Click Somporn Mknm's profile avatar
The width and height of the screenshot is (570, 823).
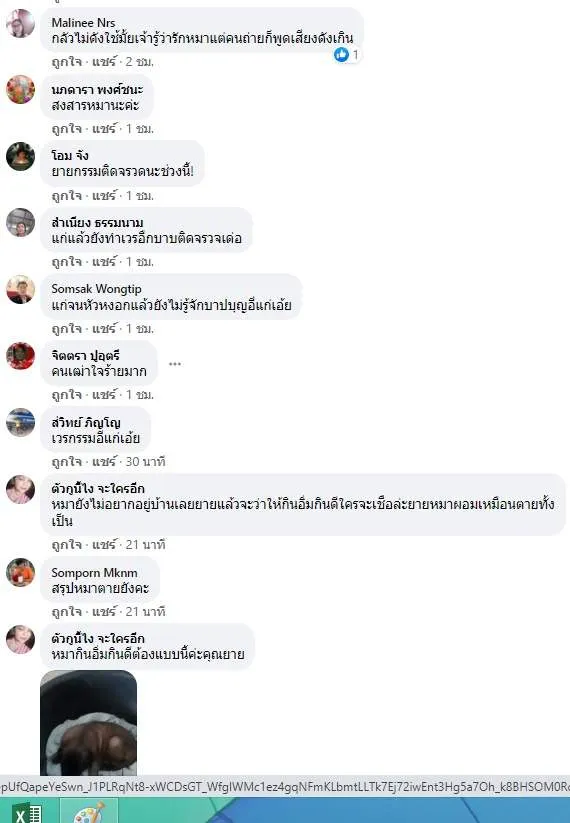coord(20,572)
